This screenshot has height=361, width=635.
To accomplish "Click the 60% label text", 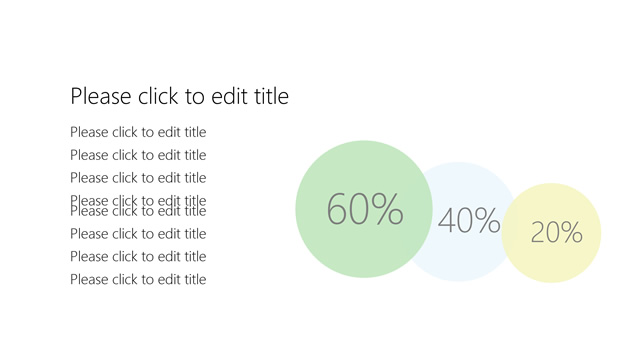I will [x=365, y=209].
